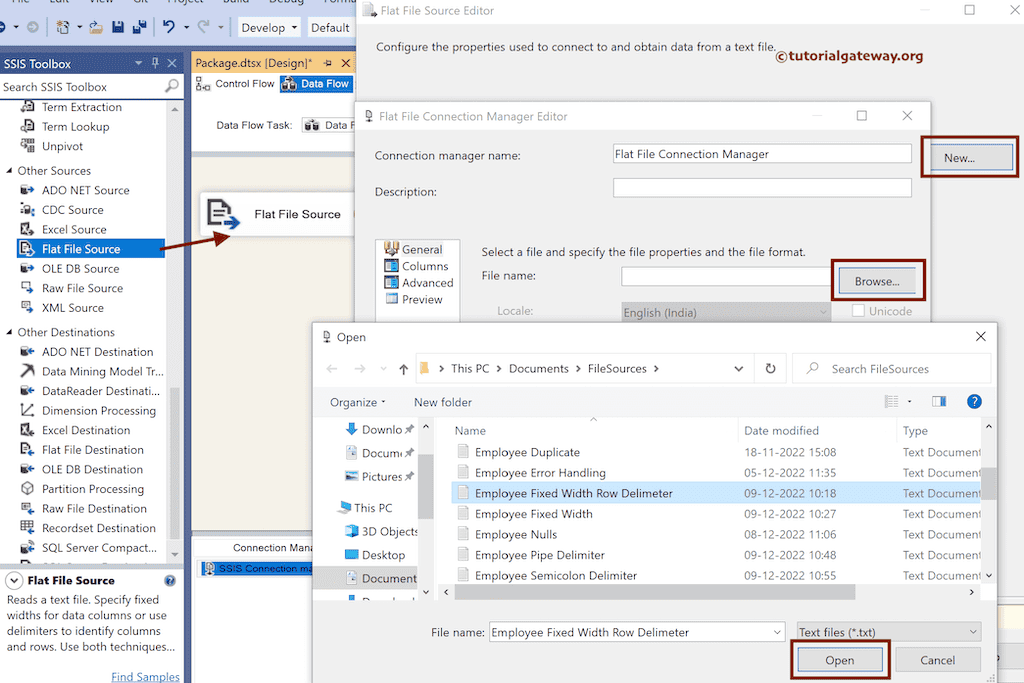Open the Text files (*.txt) type dropdown
Image resolution: width=1024 pixels, height=683 pixels.
(x=886, y=632)
